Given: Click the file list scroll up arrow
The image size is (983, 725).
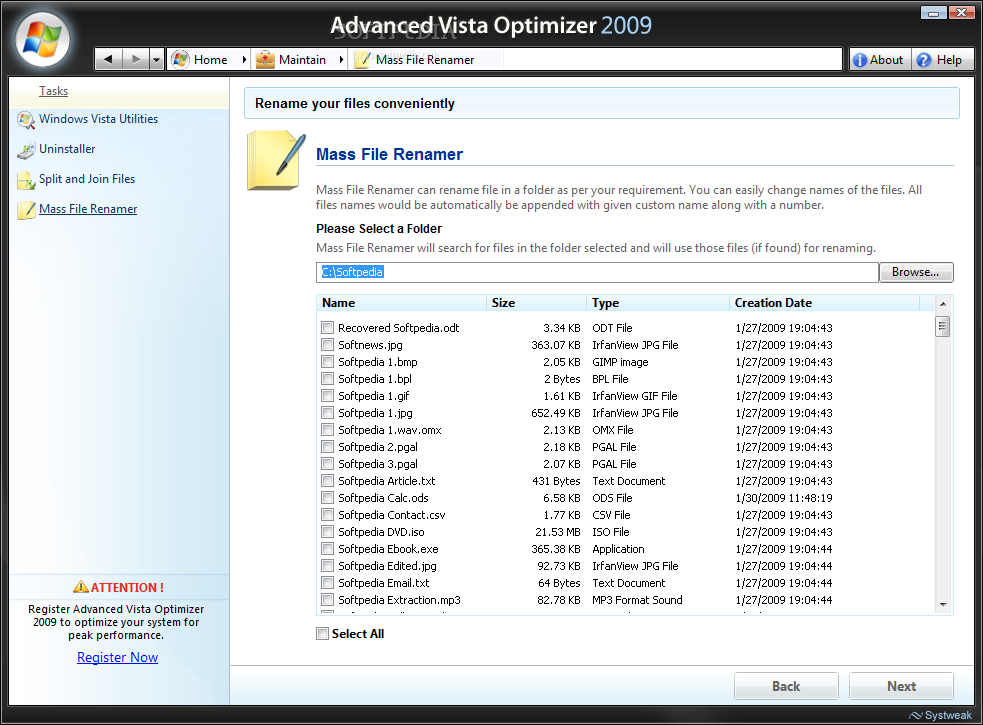Looking at the screenshot, I should coord(942,304).
